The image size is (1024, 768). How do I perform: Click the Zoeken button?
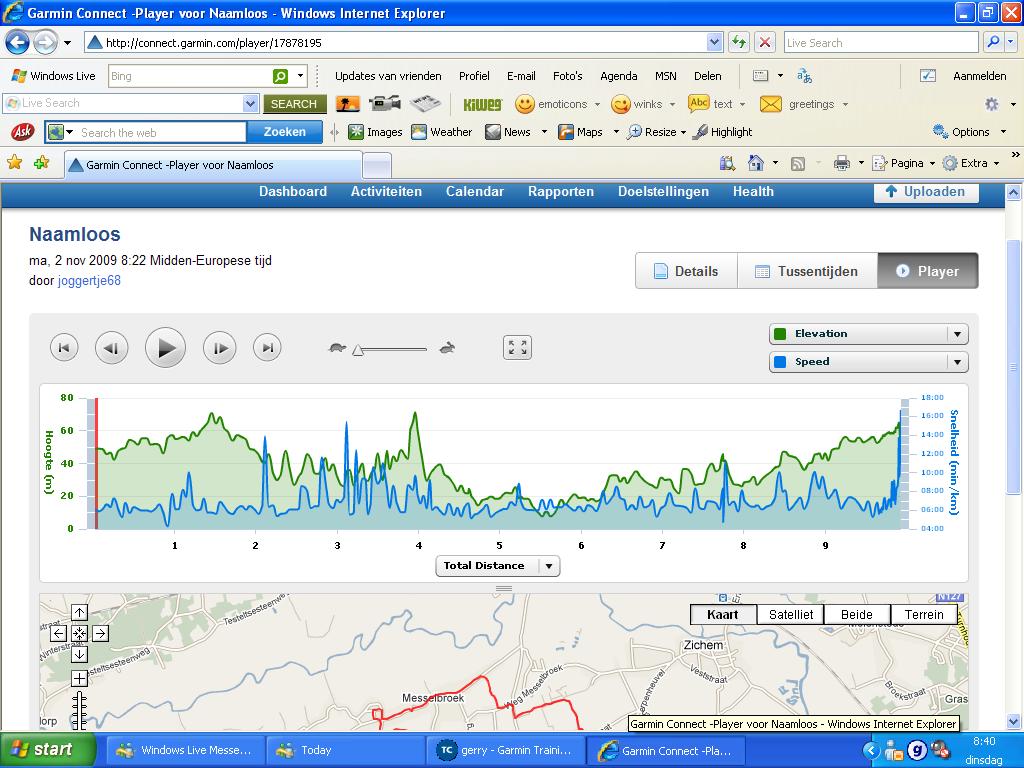pyautogui.click(x=285, y=132)
